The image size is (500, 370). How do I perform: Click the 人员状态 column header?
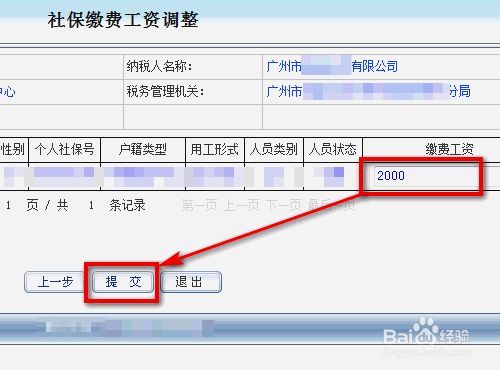(x=333, y=149)
